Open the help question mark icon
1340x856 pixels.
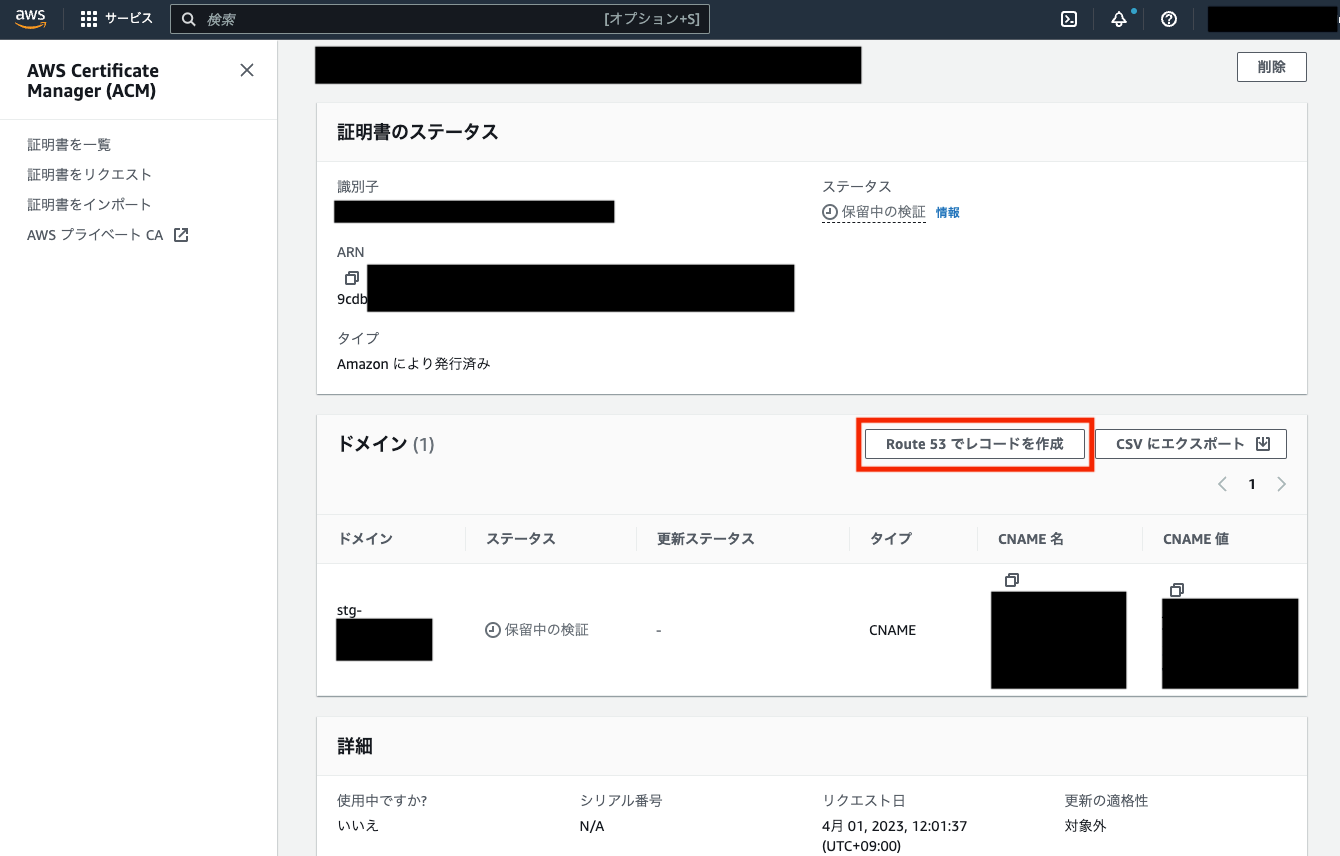tap(1169, 19)
